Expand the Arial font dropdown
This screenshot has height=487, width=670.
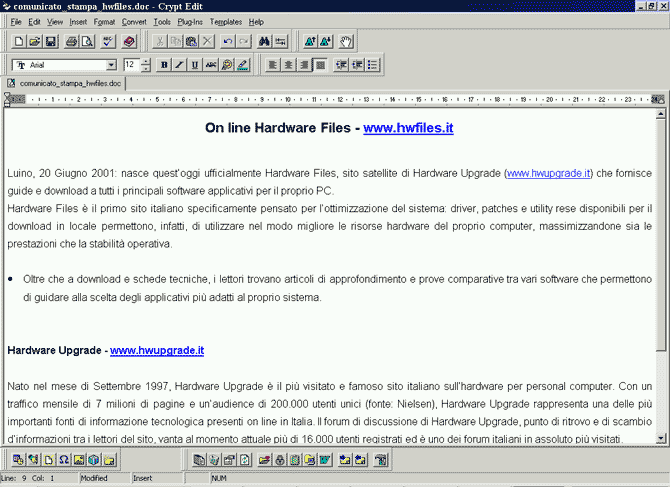(111, 65)
